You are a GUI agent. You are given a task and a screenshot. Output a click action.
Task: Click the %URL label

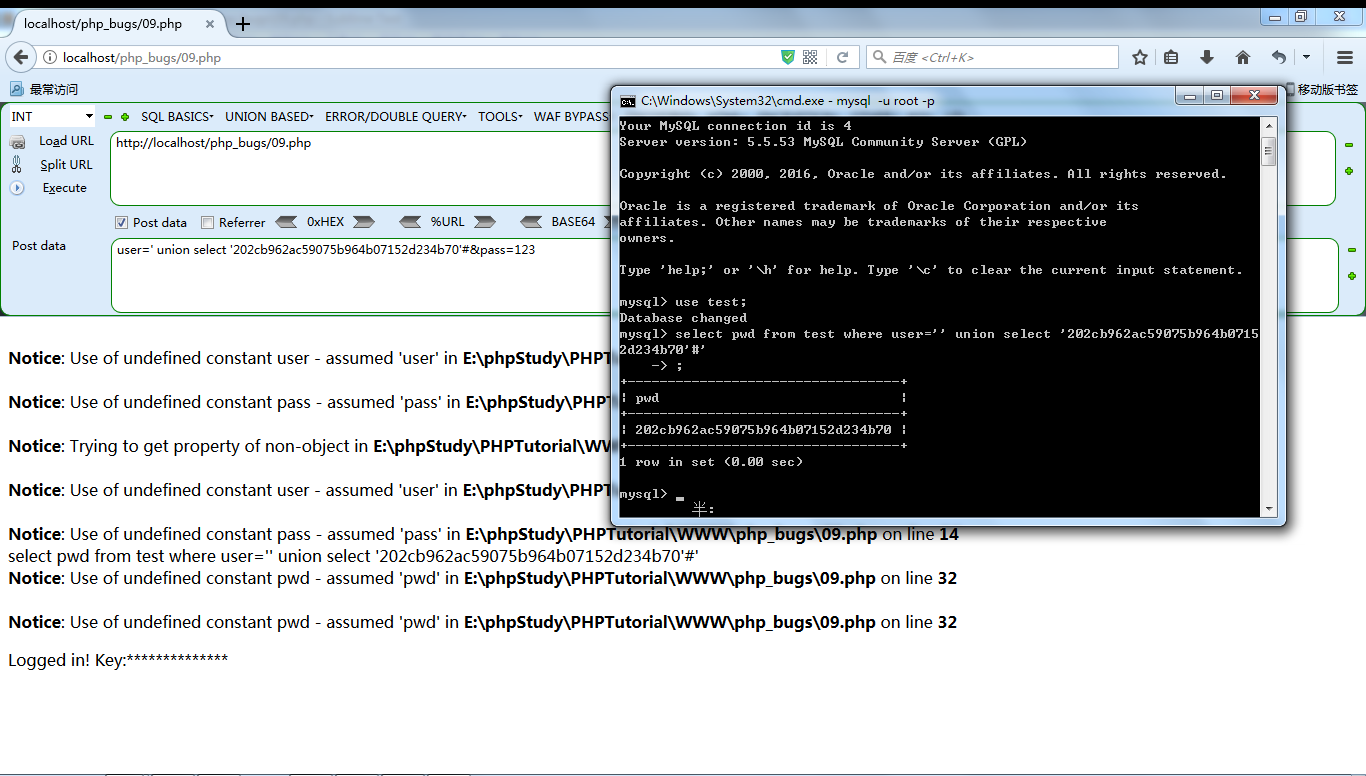[x=448, y=222]
